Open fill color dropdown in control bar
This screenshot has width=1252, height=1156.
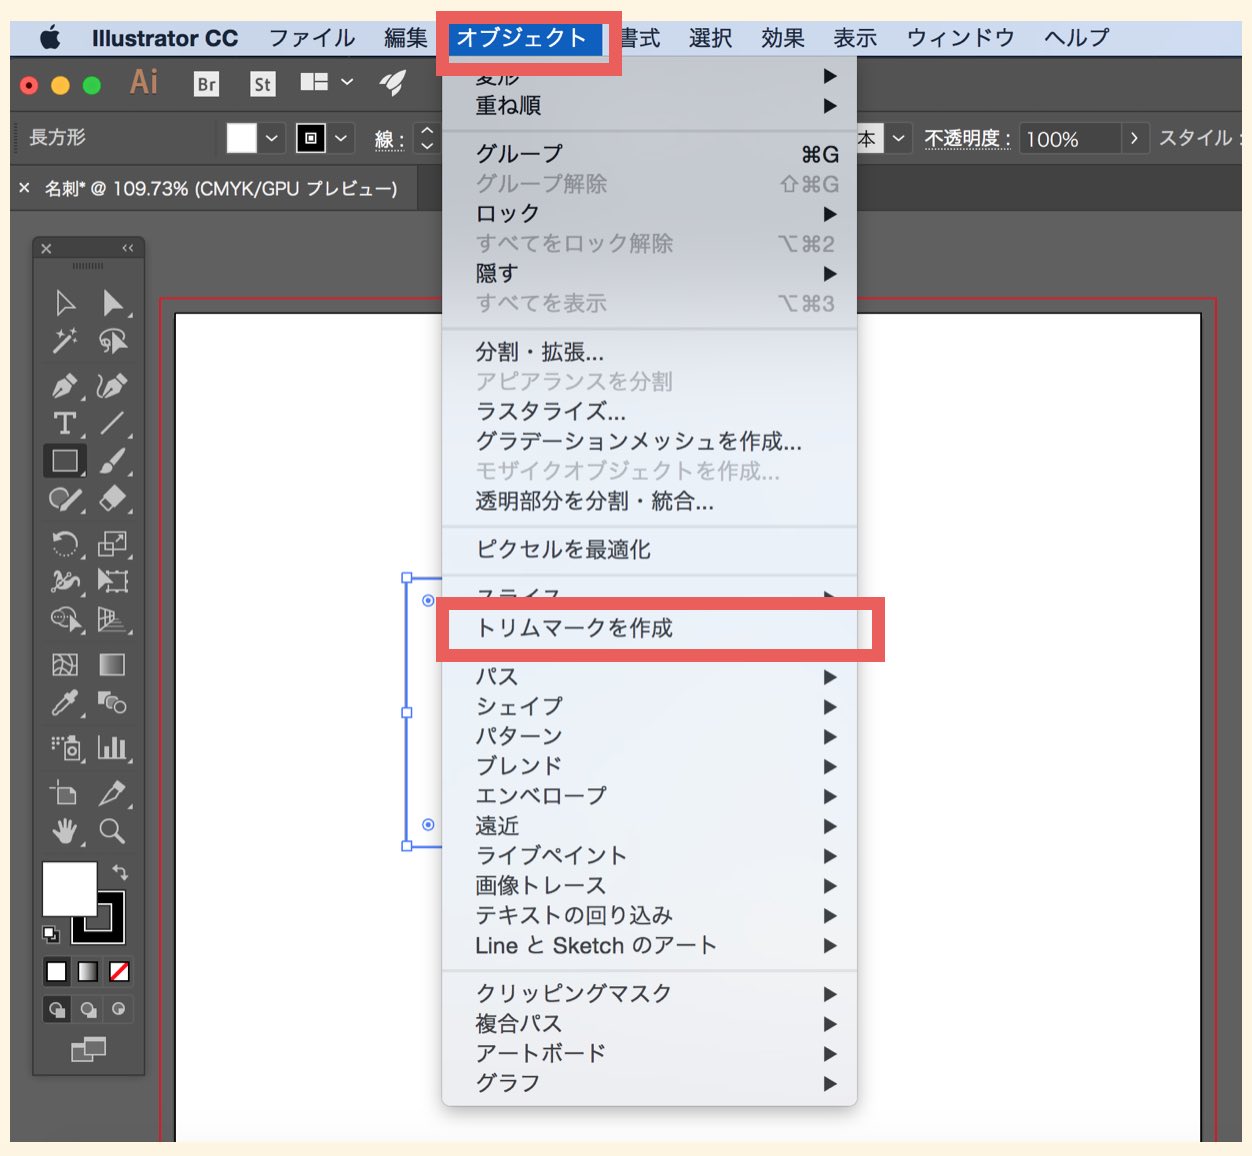pos(271,138)
